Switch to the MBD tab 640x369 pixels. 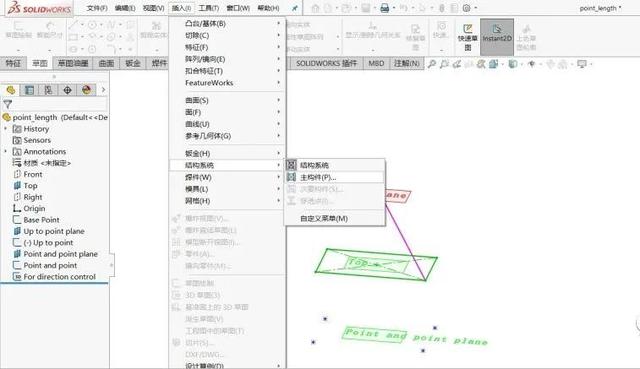point(376,63)
